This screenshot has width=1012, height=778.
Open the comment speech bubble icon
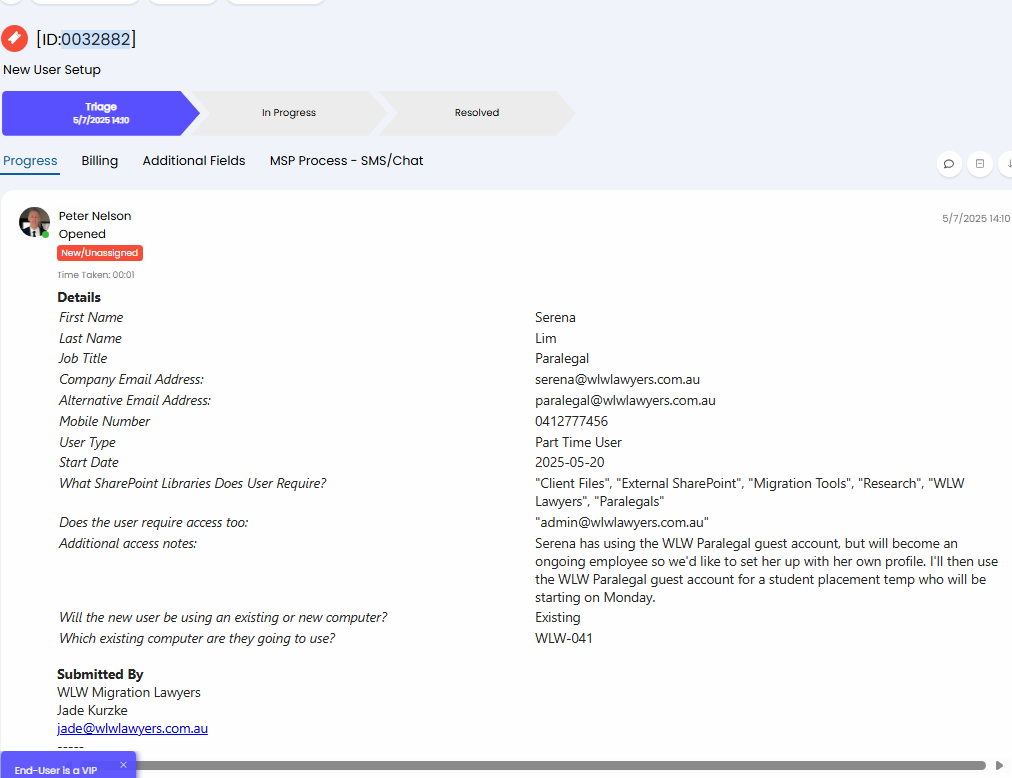tap(949, 164)
